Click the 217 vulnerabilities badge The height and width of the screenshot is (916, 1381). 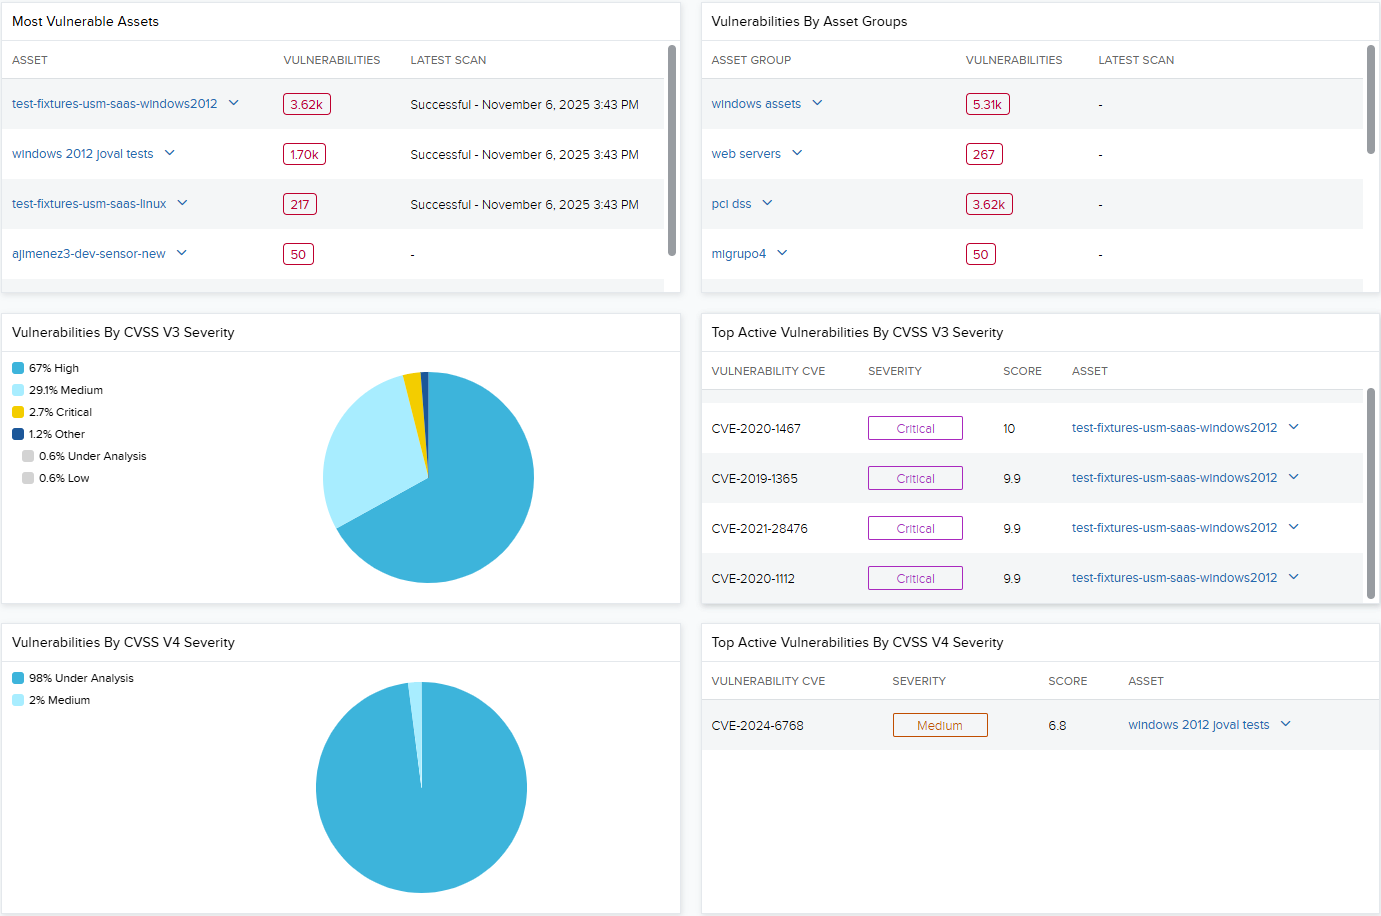(x=300, y=204)
